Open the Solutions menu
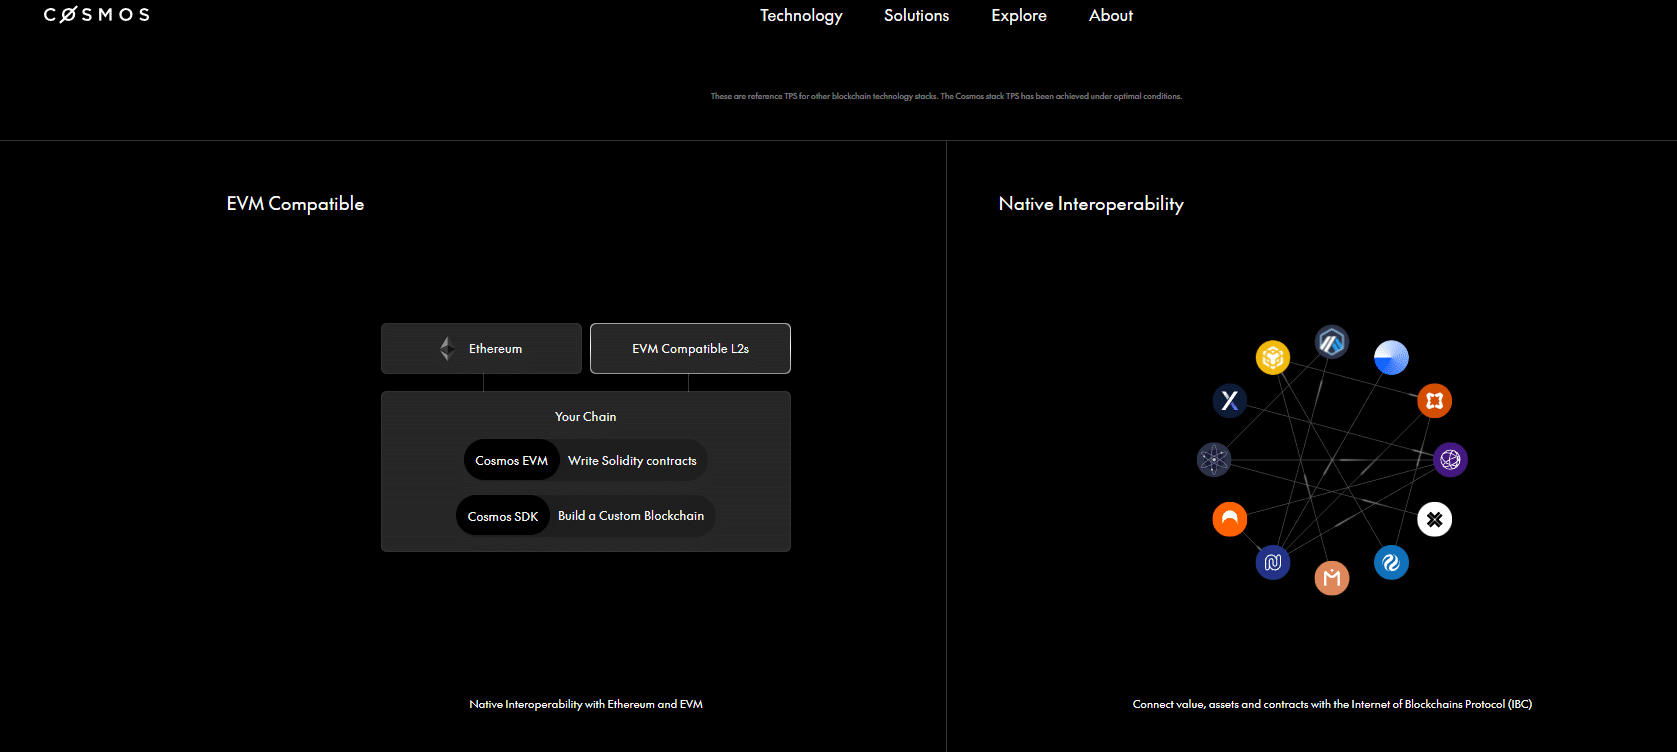1677x752 pixels. pos(916,16)
